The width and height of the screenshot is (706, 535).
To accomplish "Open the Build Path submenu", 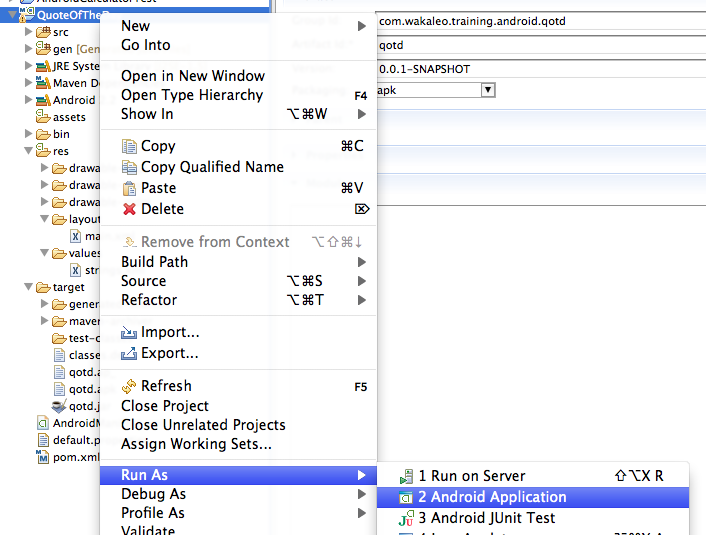I will pos(238,262).
